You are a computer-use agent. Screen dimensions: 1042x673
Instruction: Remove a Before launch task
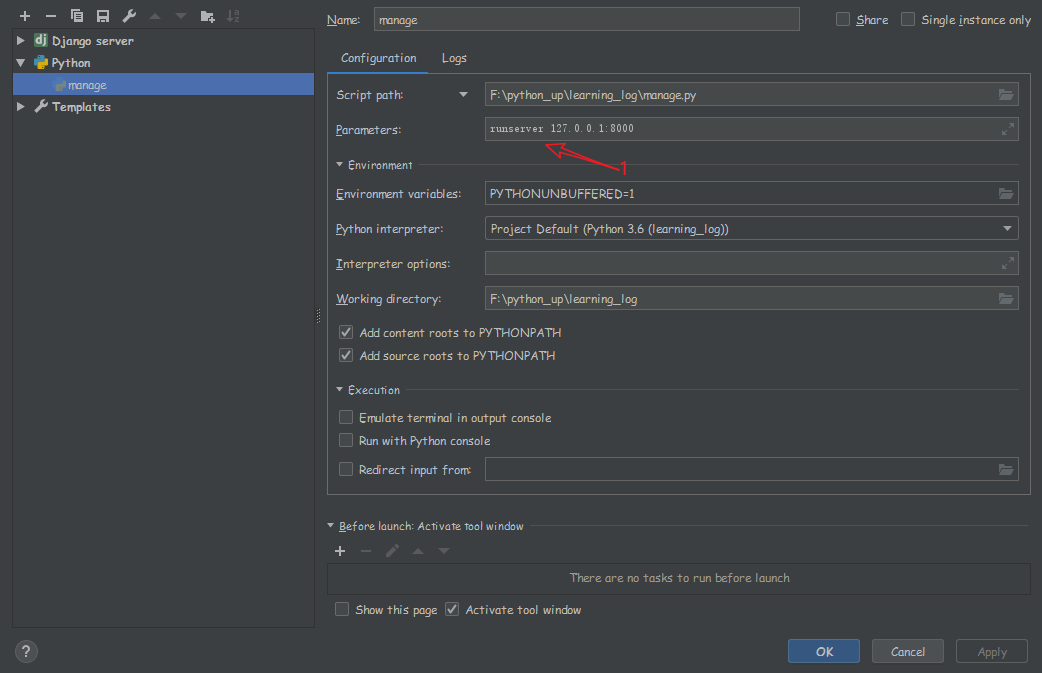365,551
